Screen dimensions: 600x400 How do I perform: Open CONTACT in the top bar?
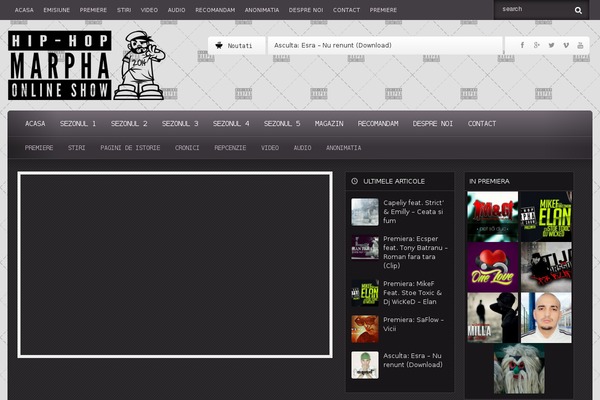(347, 10)
